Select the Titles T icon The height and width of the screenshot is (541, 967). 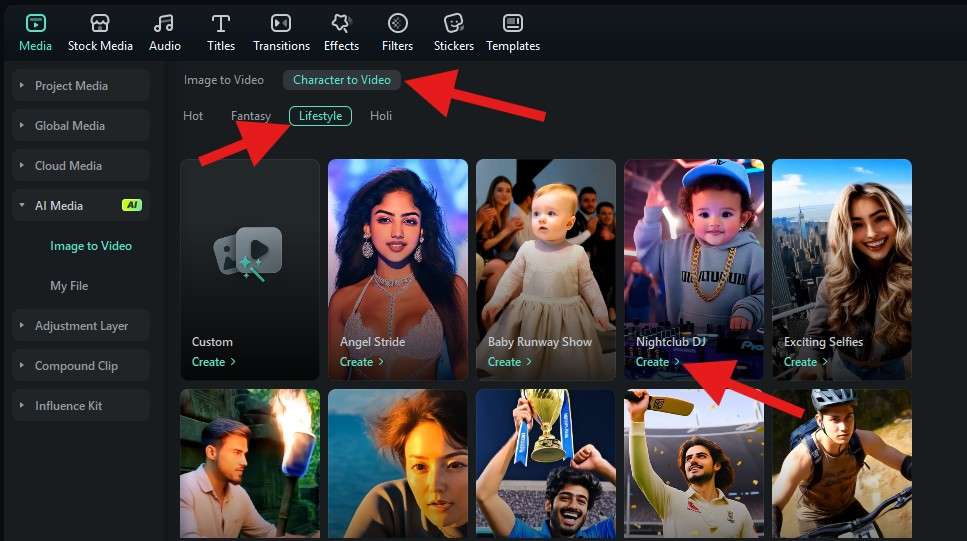(221, 23)
